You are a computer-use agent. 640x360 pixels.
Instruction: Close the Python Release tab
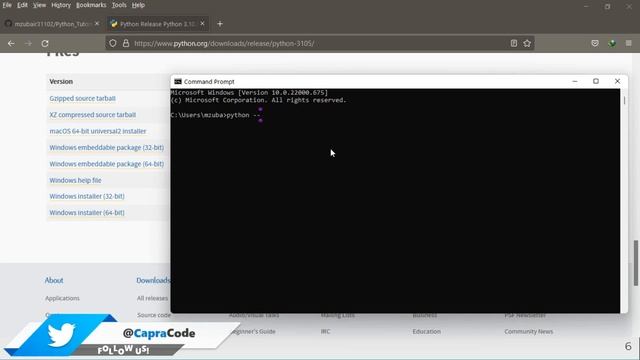[x=202, y=24]
